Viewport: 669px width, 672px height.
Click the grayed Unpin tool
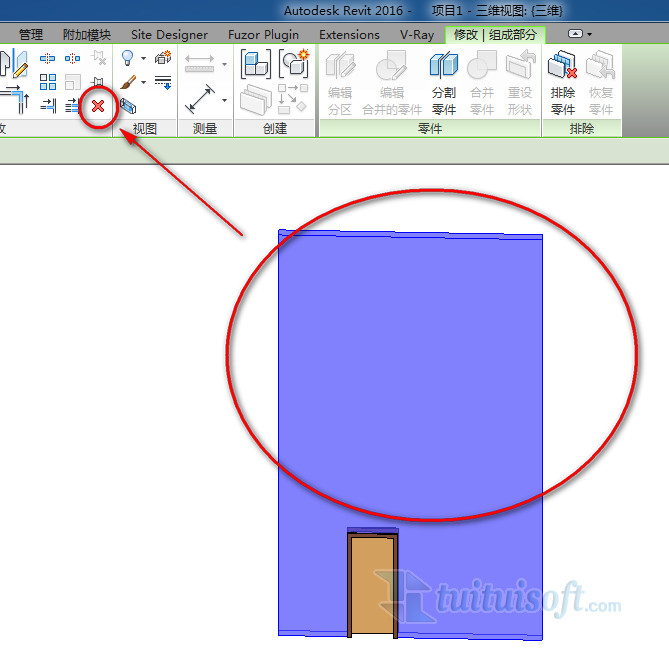pos(99,58)
